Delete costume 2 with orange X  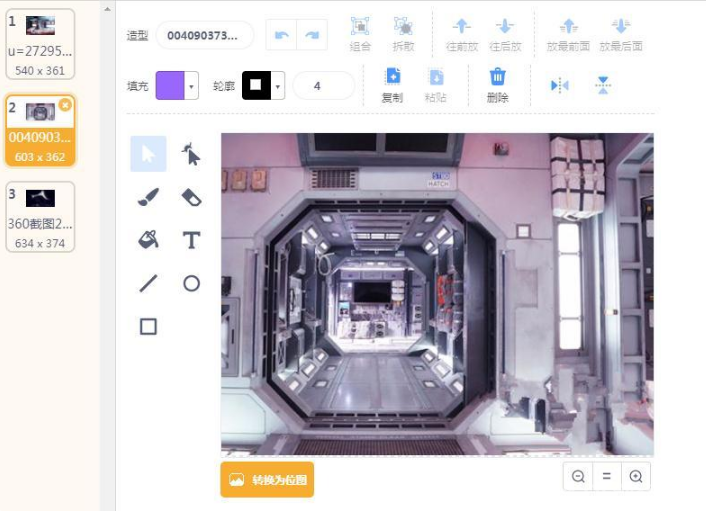click(65, 105)
